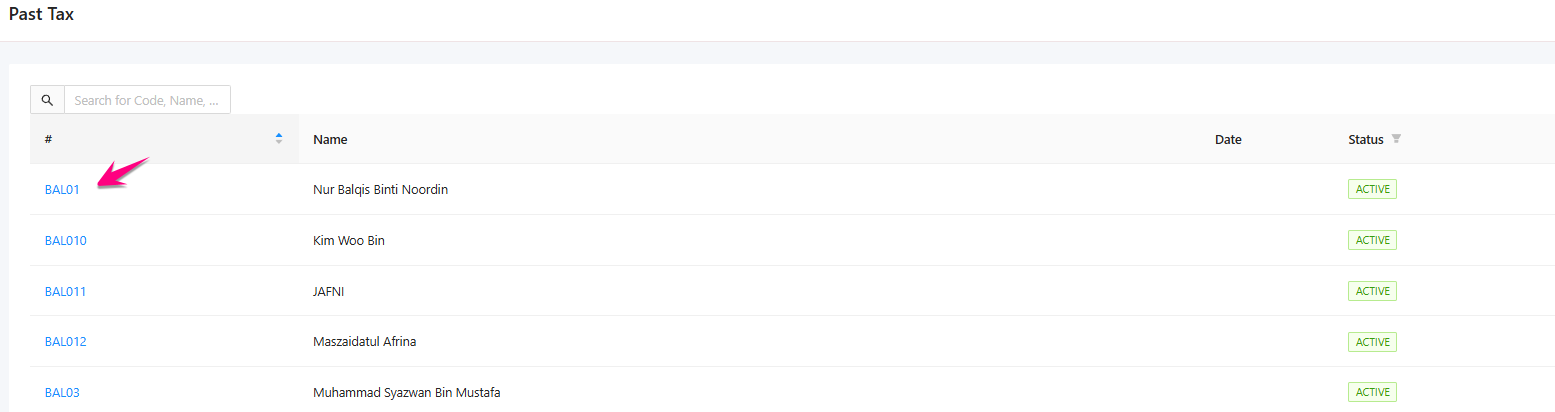
Task: Click the magnifier search icon button
Action: 47,100
